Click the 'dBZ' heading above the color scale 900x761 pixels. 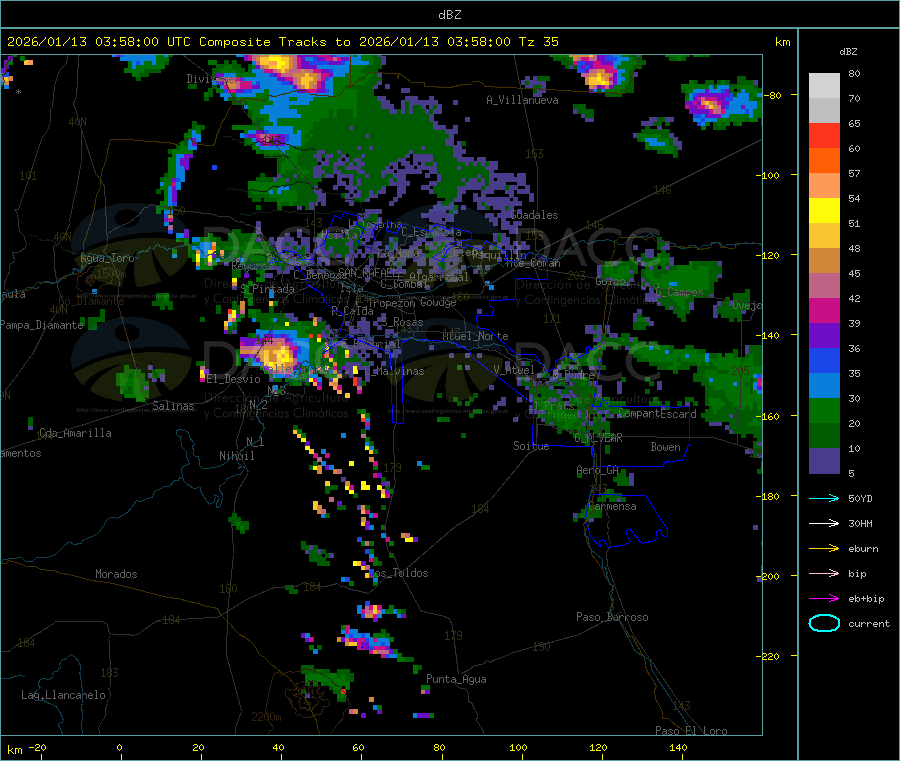848,52
